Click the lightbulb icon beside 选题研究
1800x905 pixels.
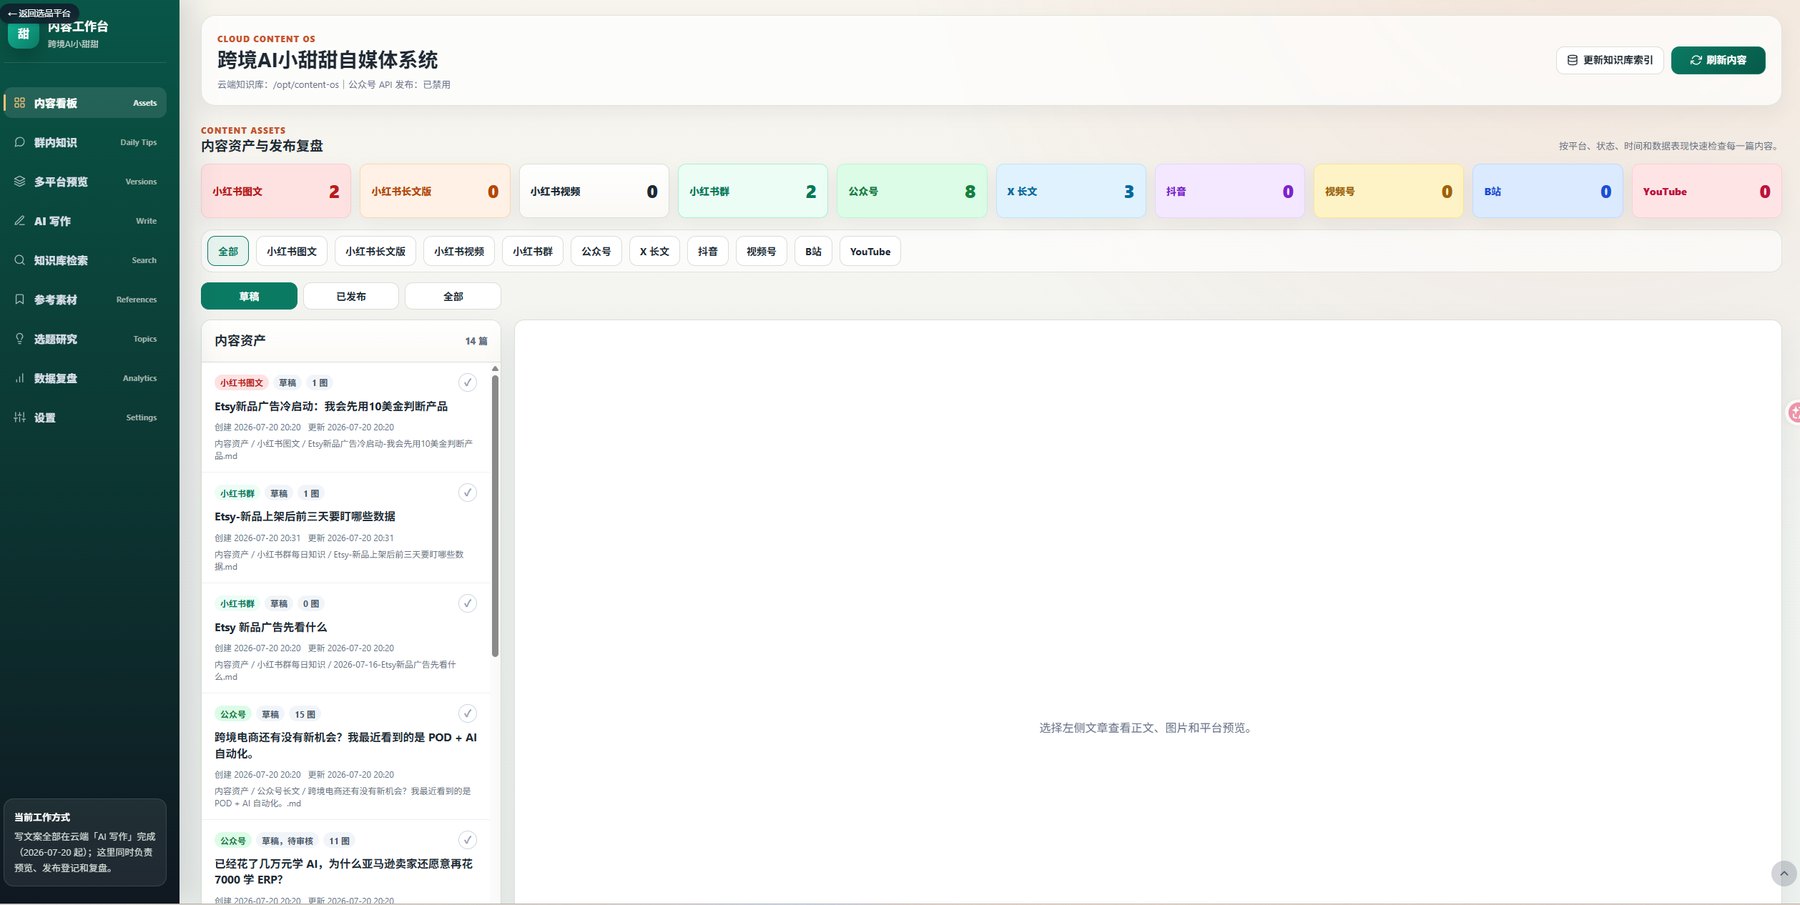point(19,339)
